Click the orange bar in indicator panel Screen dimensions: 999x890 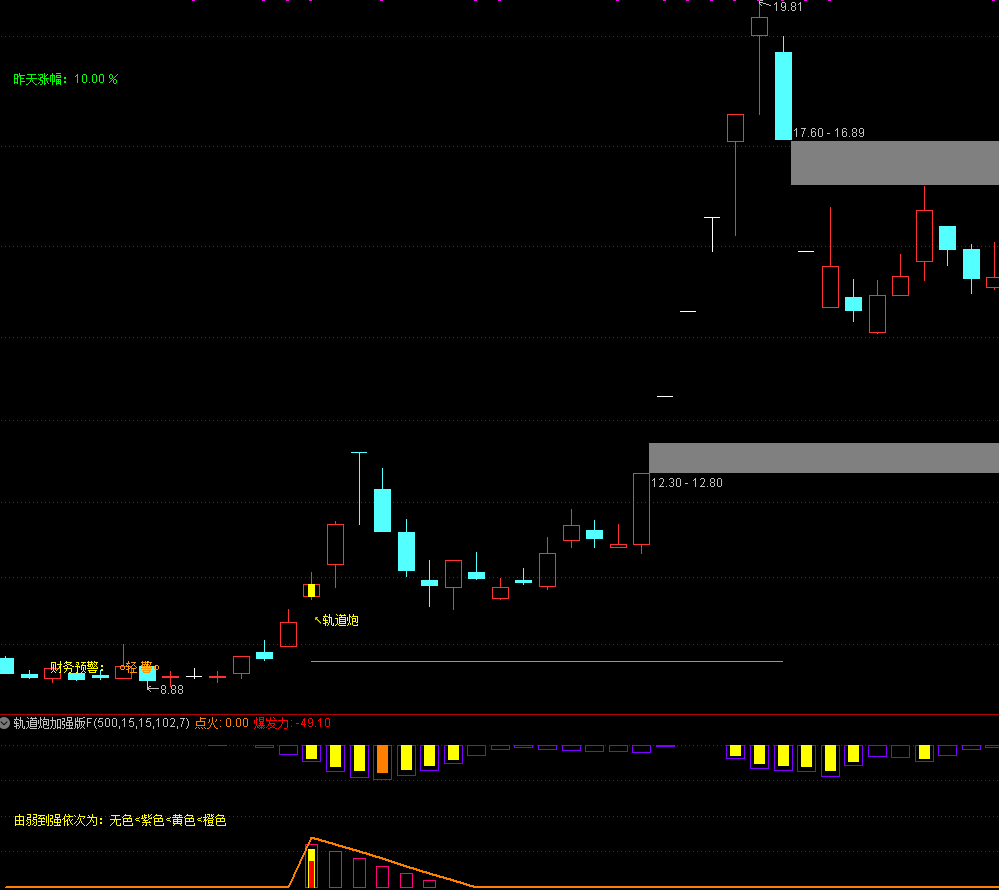point(382,760)
